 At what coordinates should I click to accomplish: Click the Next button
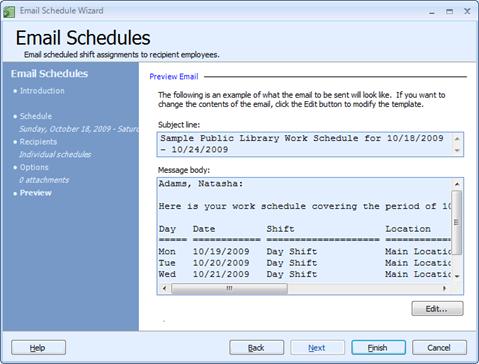(x=317, y=348)
